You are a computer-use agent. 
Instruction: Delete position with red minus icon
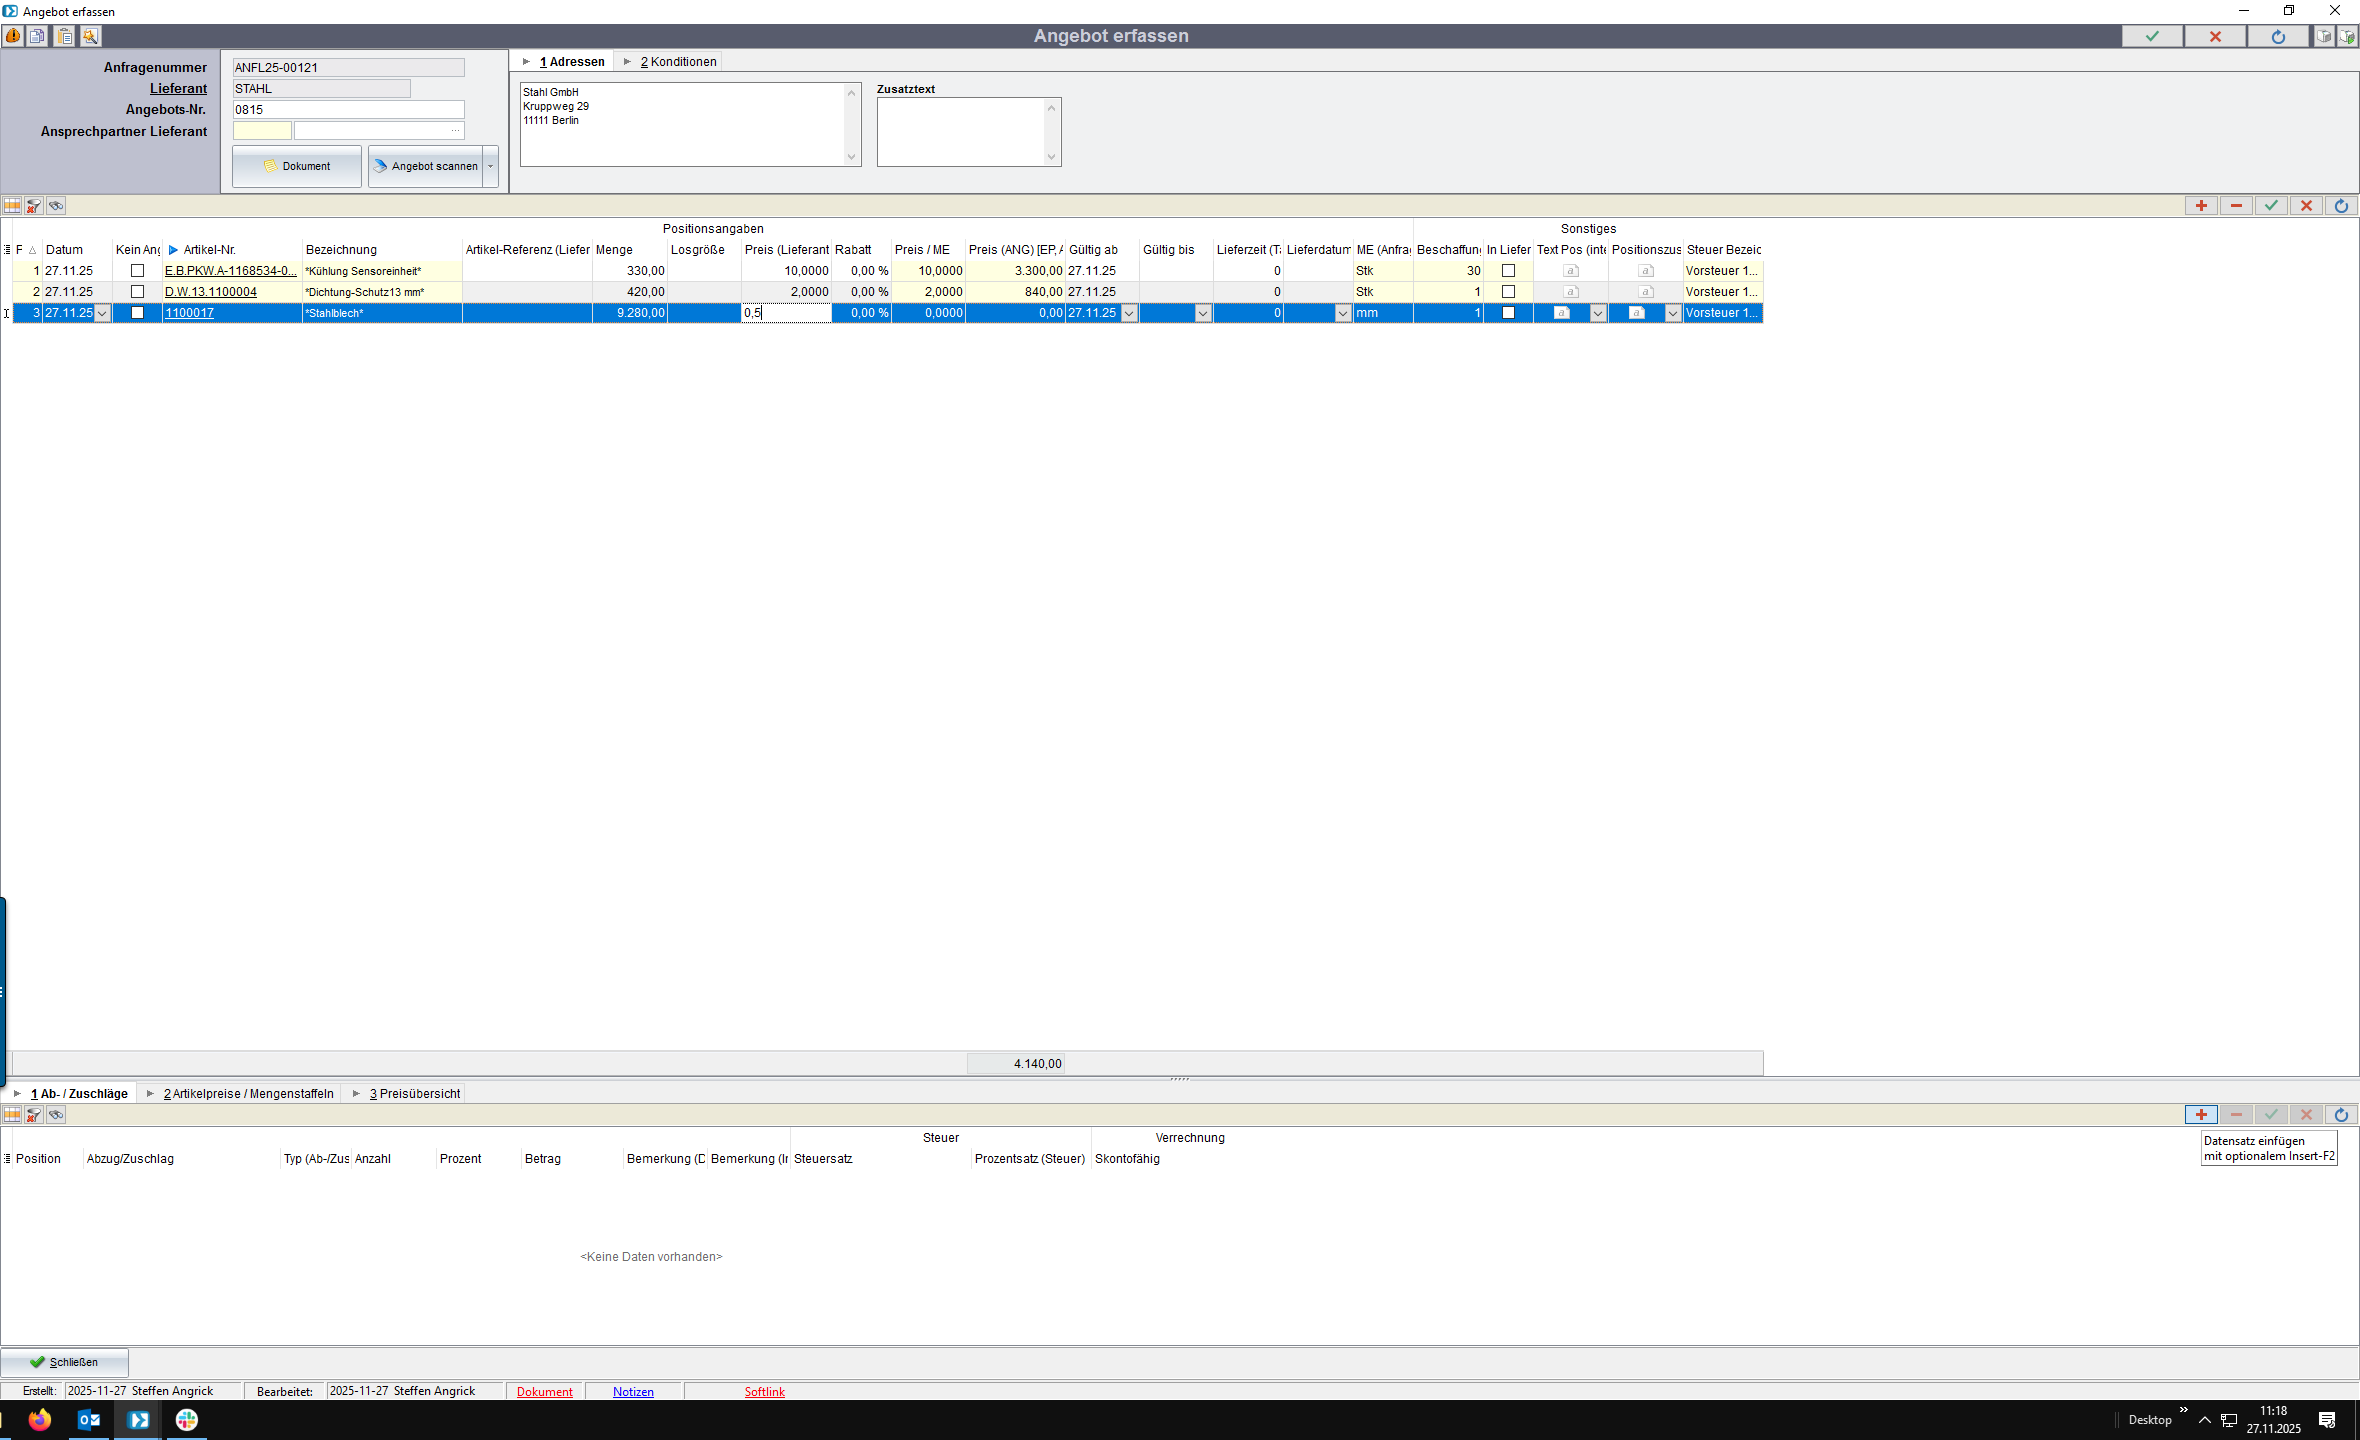pos(2236,206)
